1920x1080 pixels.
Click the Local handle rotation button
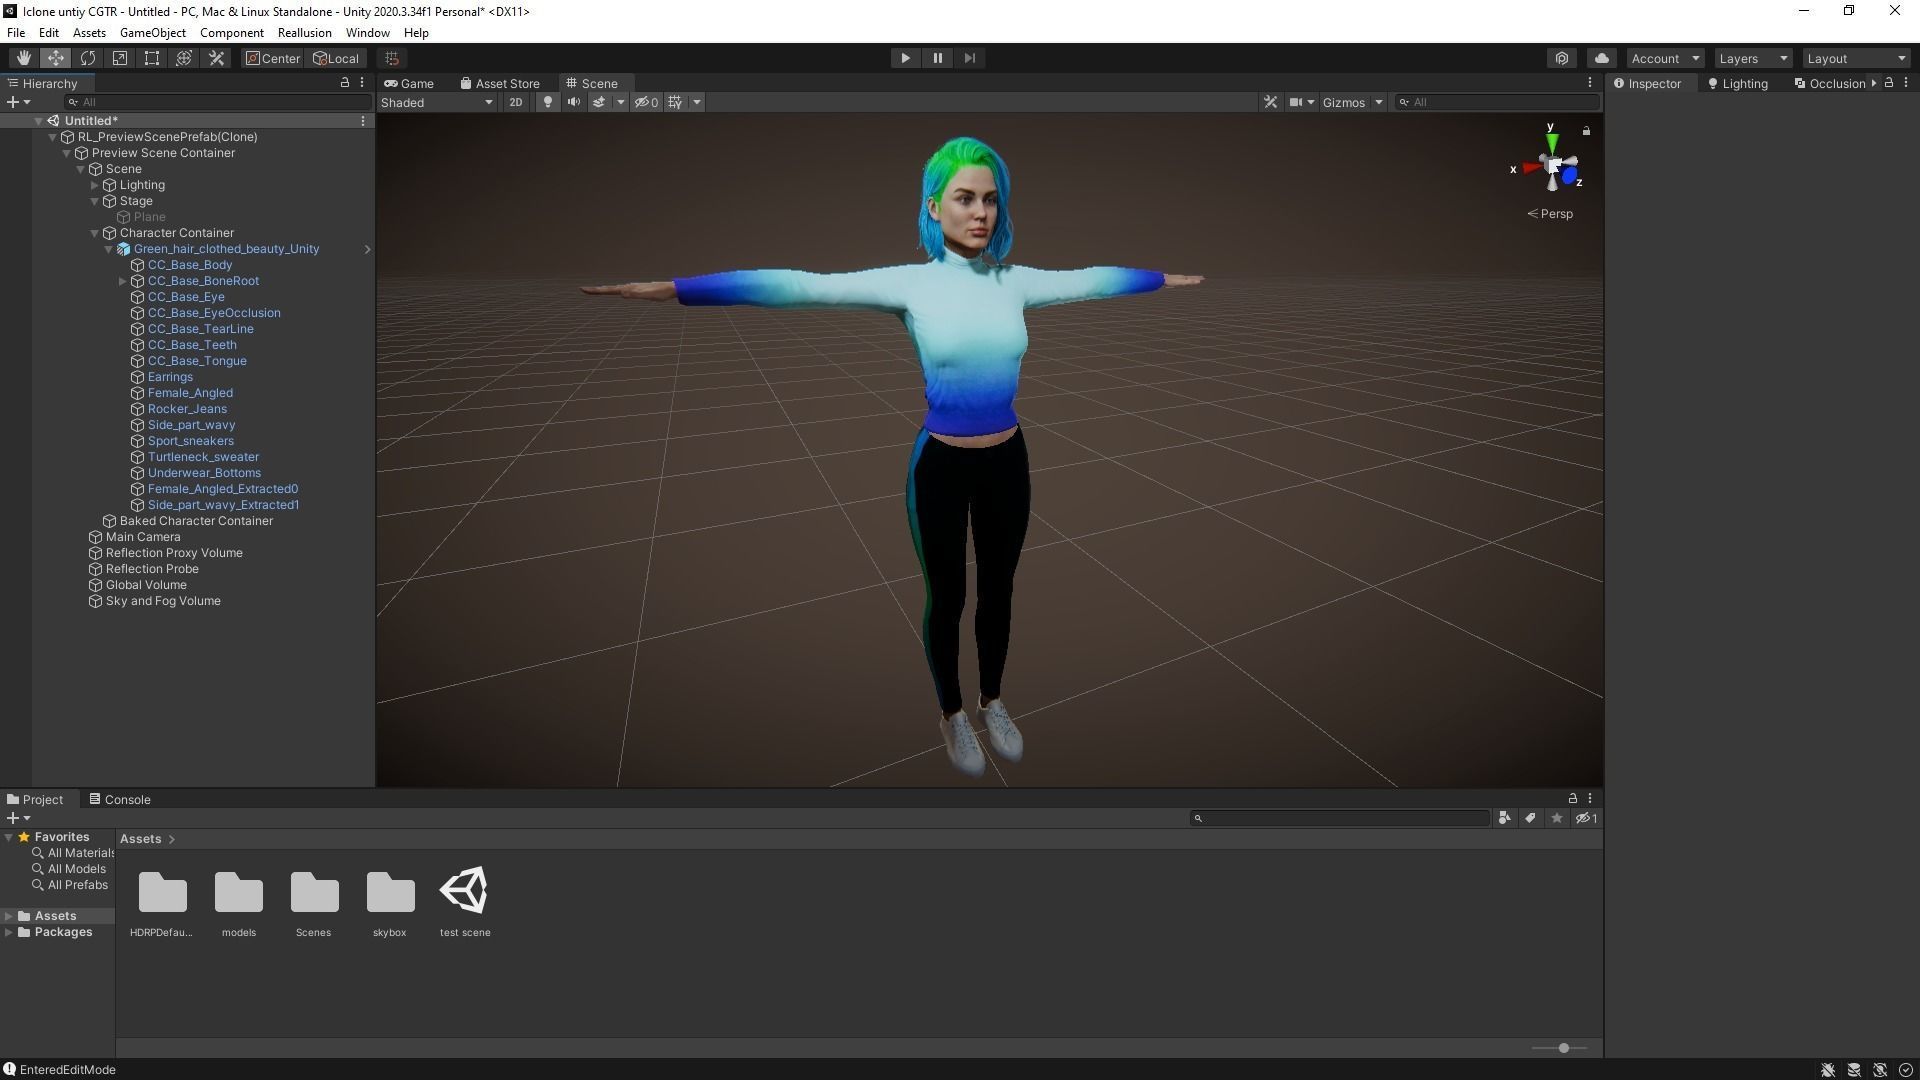(x=336, y=58)
